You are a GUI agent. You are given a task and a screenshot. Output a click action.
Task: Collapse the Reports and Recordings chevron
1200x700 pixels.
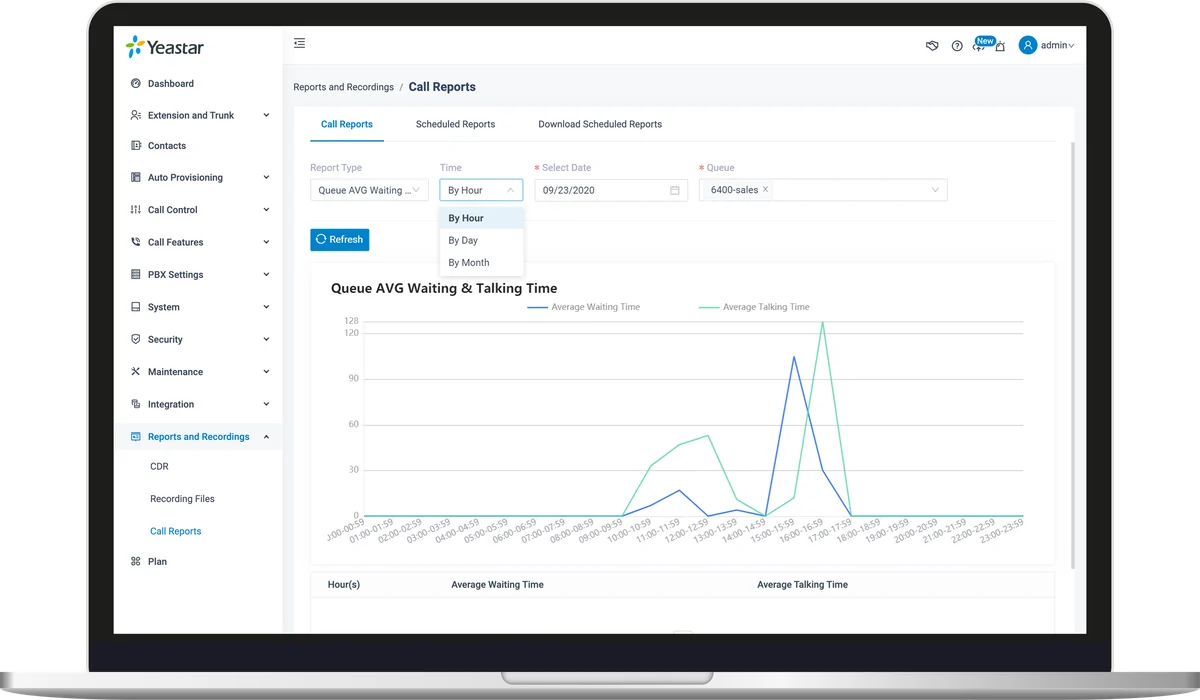click(x=266, y=436)
